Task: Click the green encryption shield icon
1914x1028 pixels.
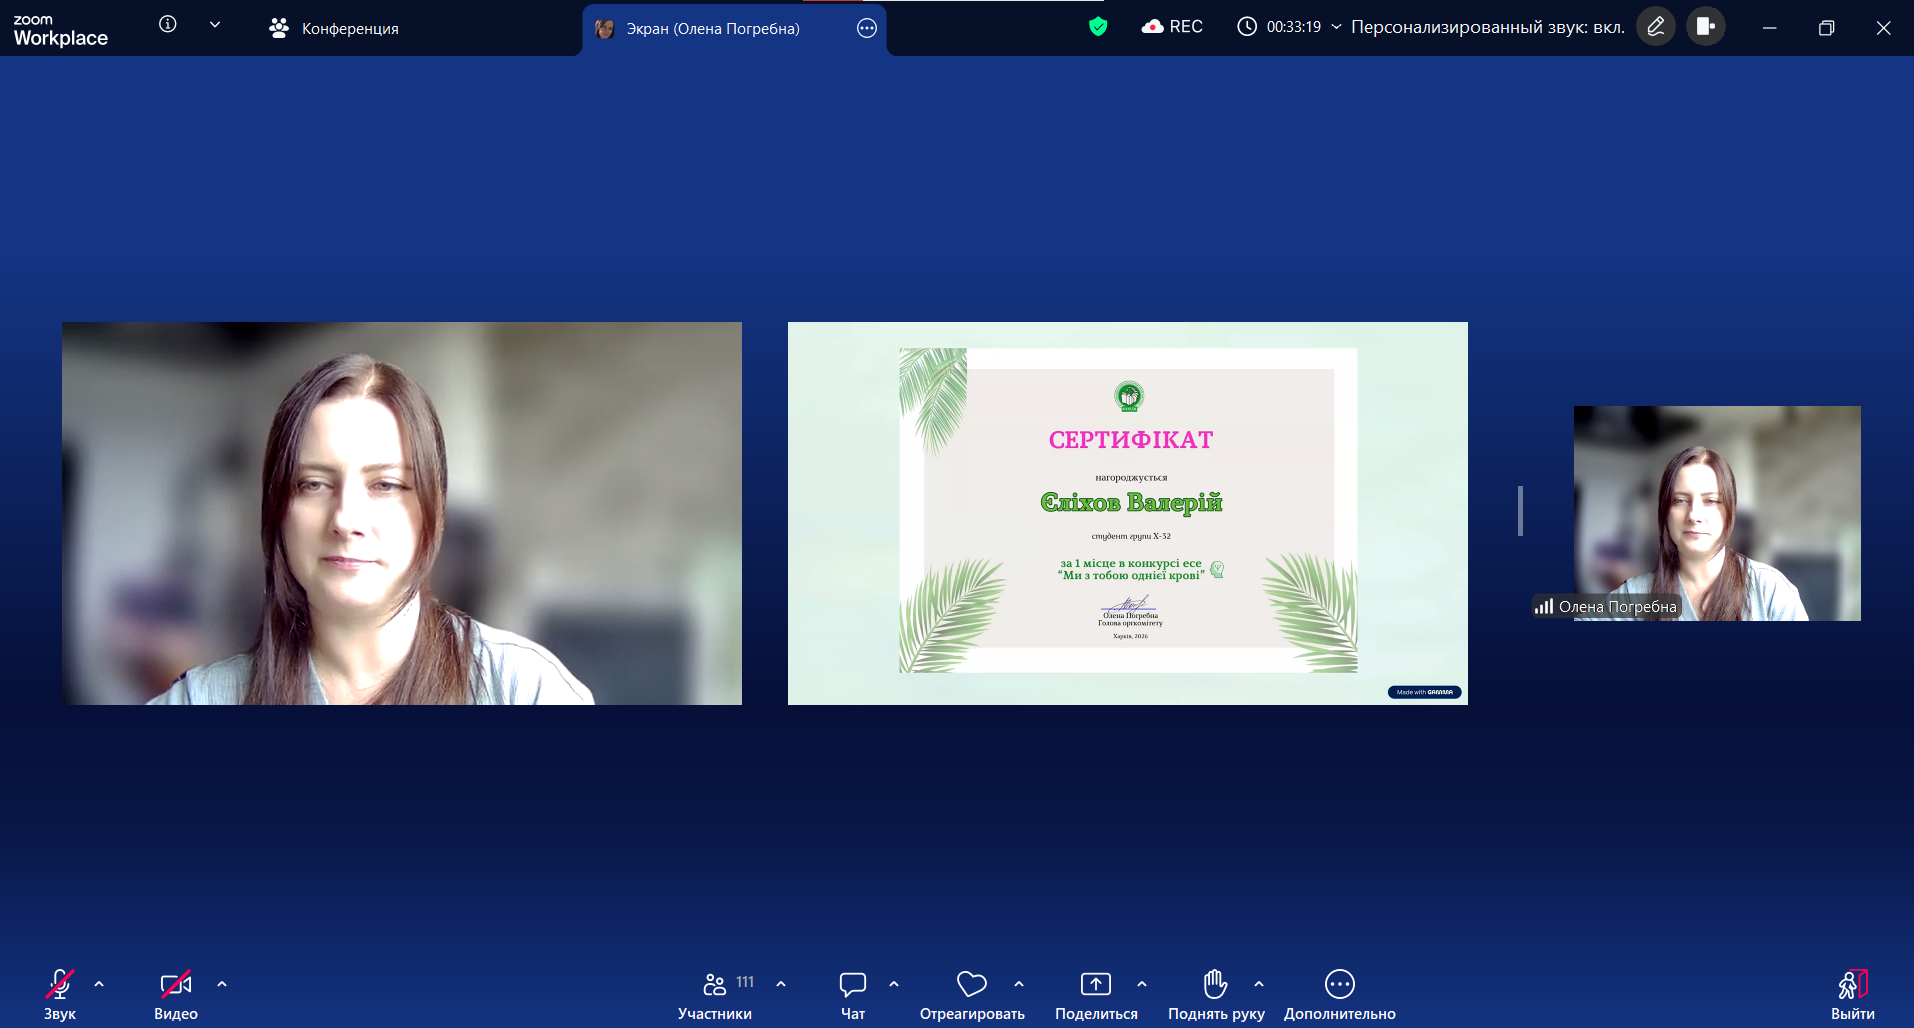Action: click(x=1098, y=27)
